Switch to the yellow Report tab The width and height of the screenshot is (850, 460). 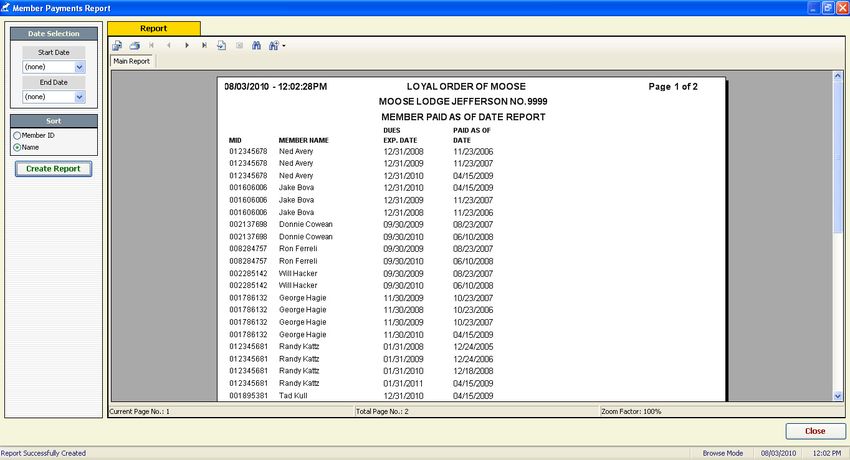(x=154, y=29)
